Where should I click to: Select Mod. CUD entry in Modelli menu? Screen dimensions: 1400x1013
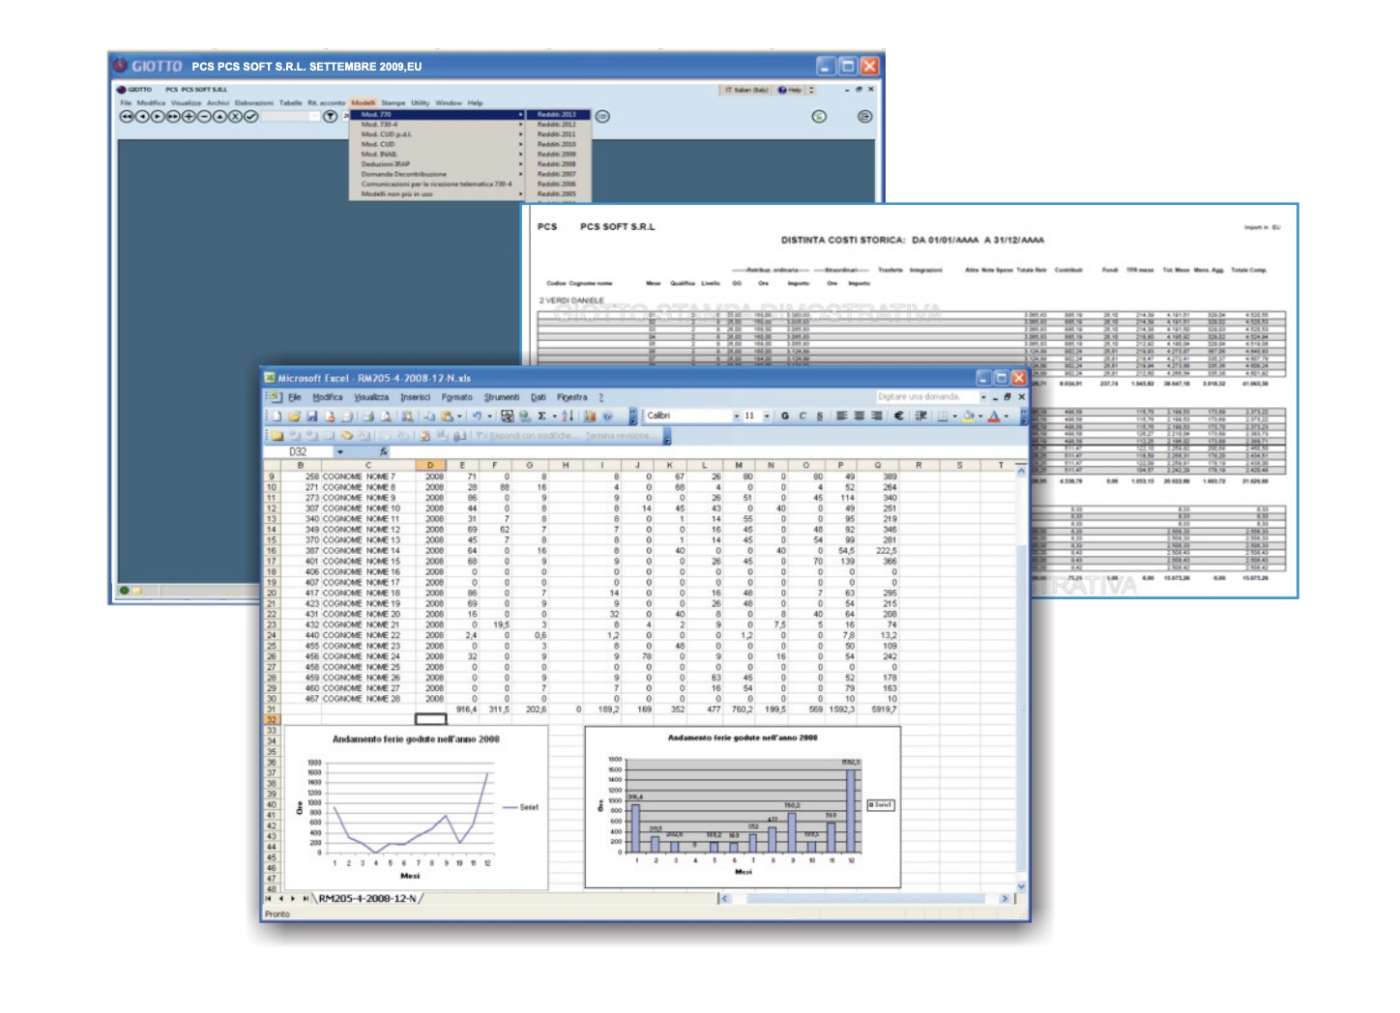[378, 144]
